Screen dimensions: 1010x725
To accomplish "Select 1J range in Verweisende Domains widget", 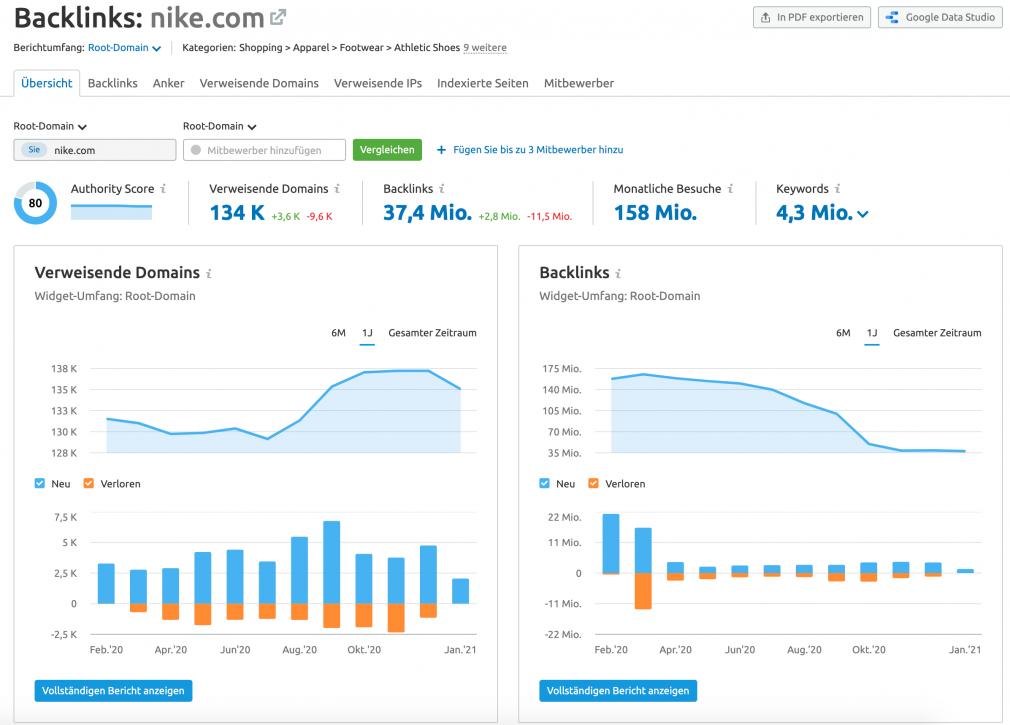I will point(367,333).
